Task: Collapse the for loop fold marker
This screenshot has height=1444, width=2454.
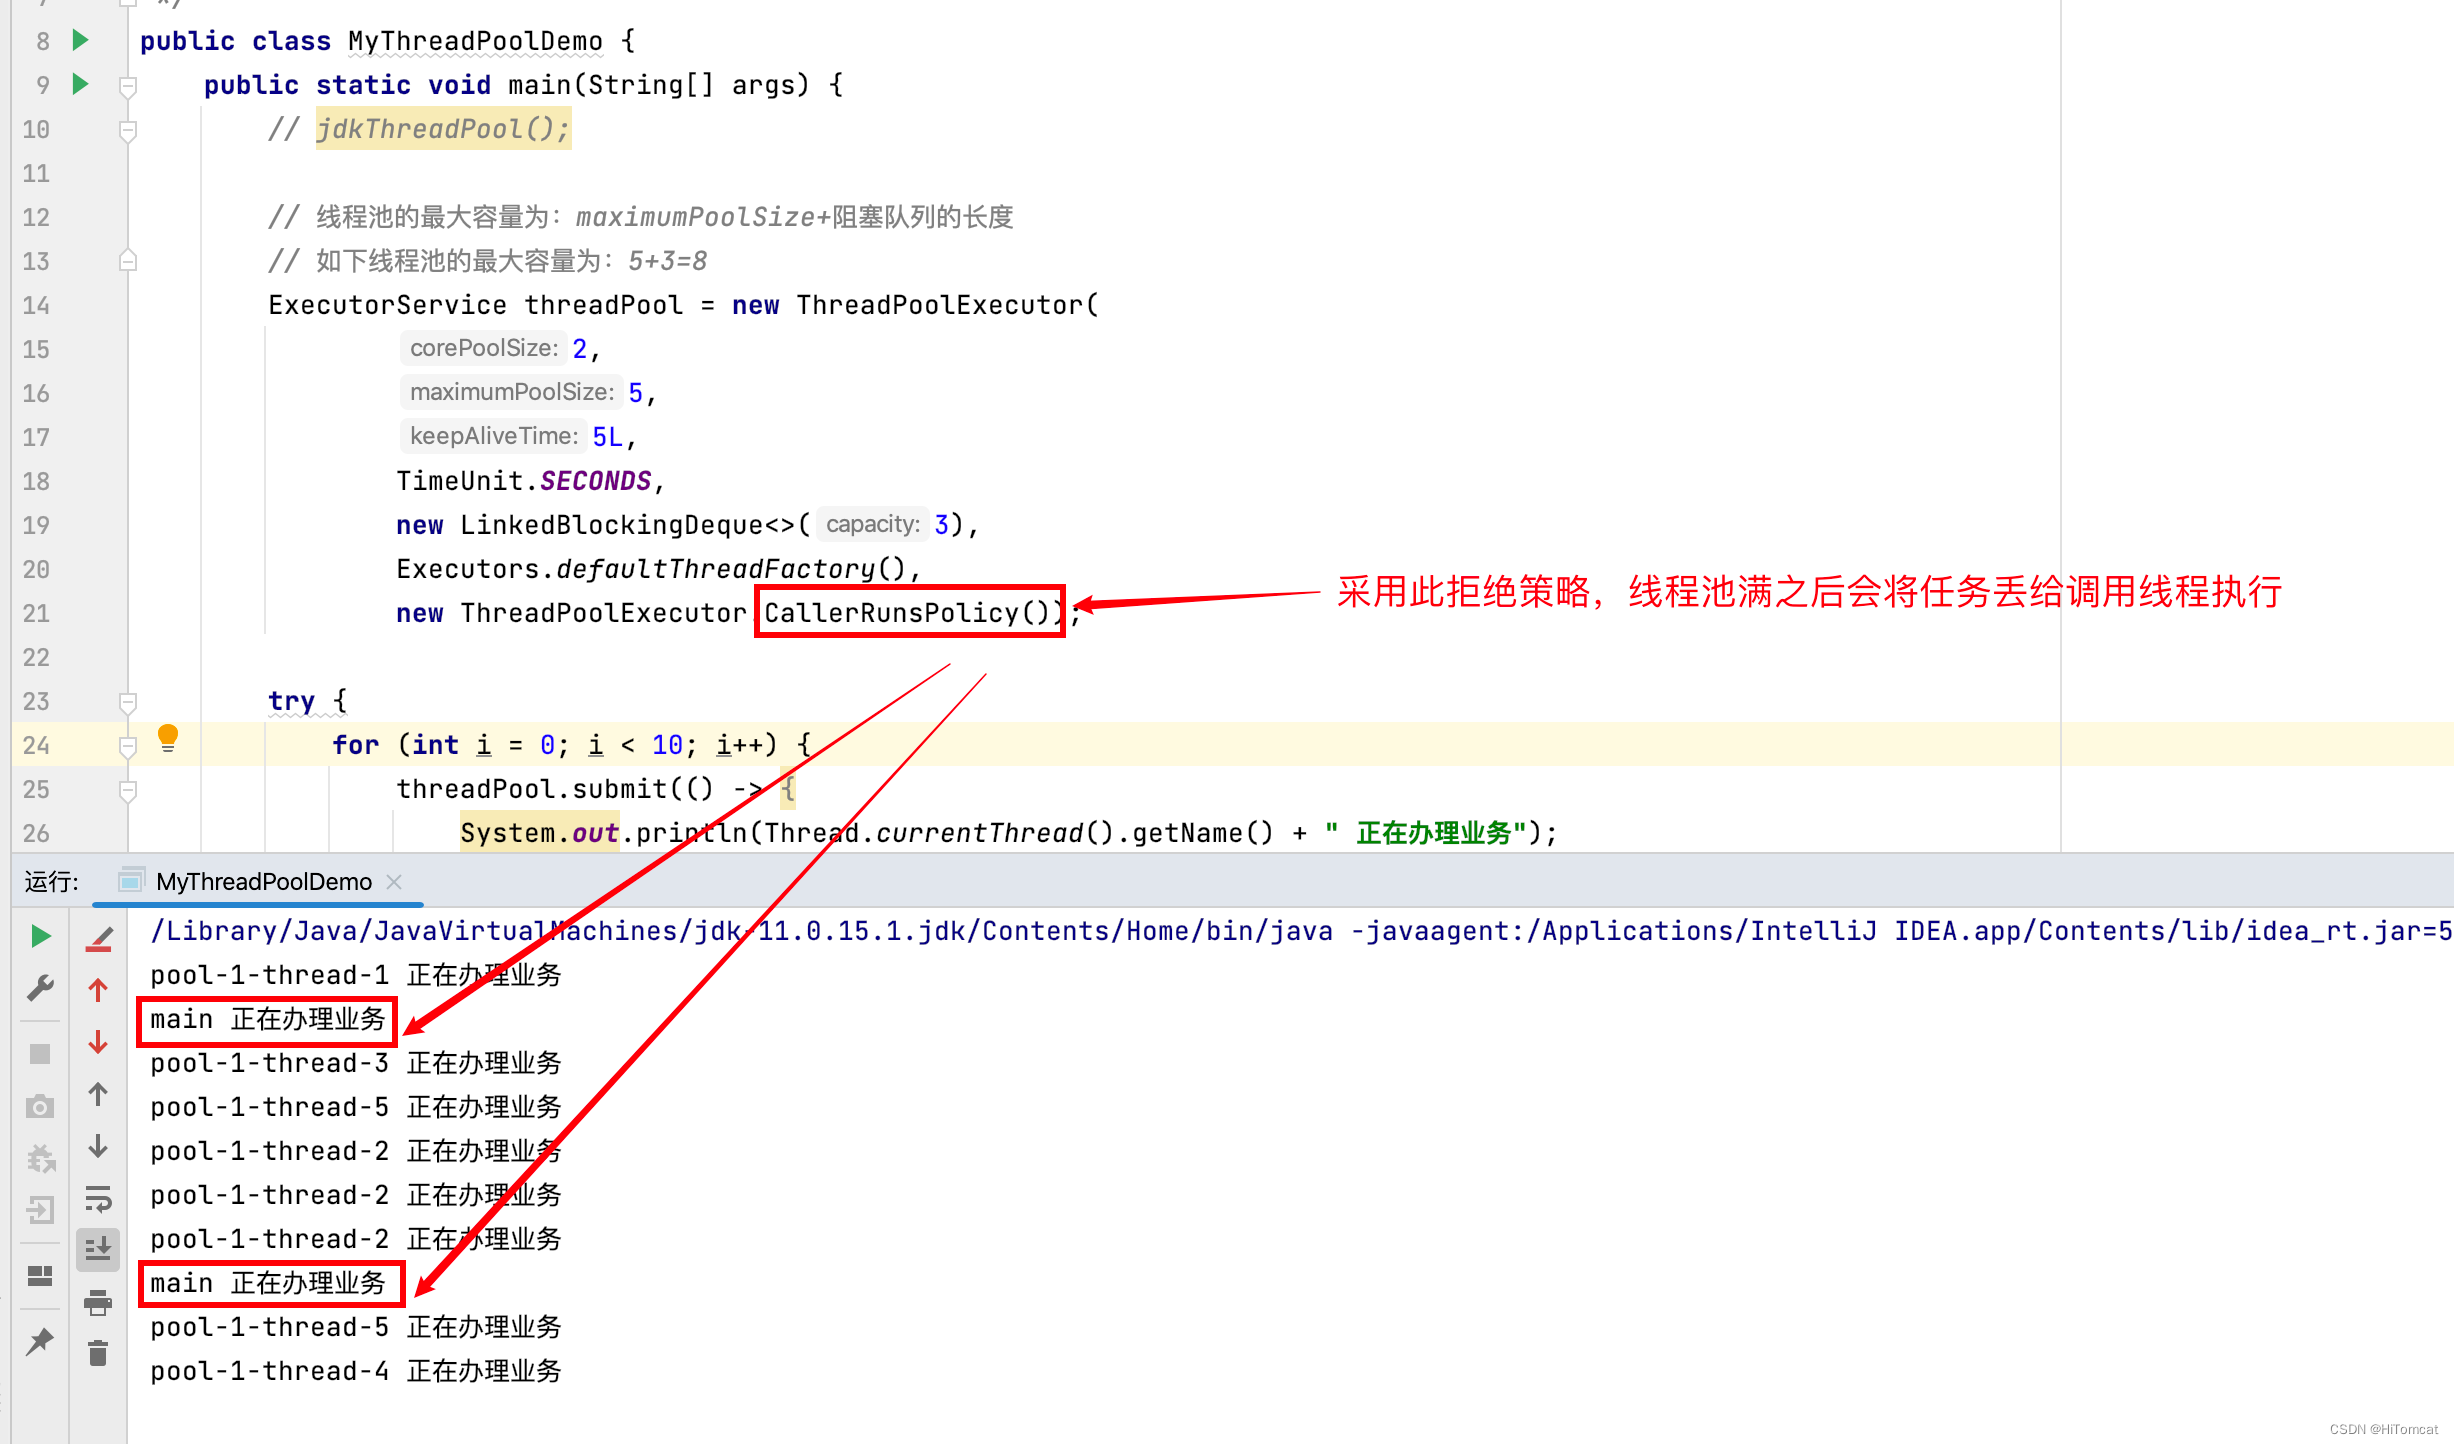Action: (127, 746)
